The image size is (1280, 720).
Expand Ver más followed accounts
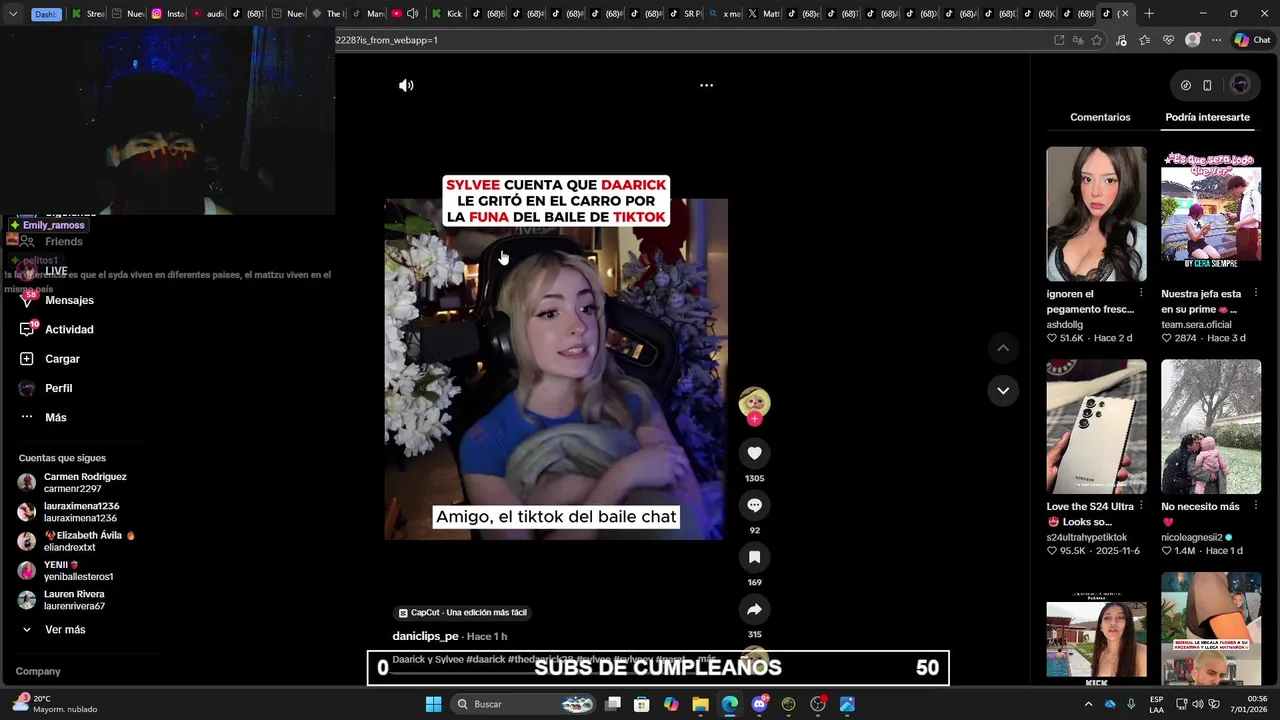tap(54, 630)
